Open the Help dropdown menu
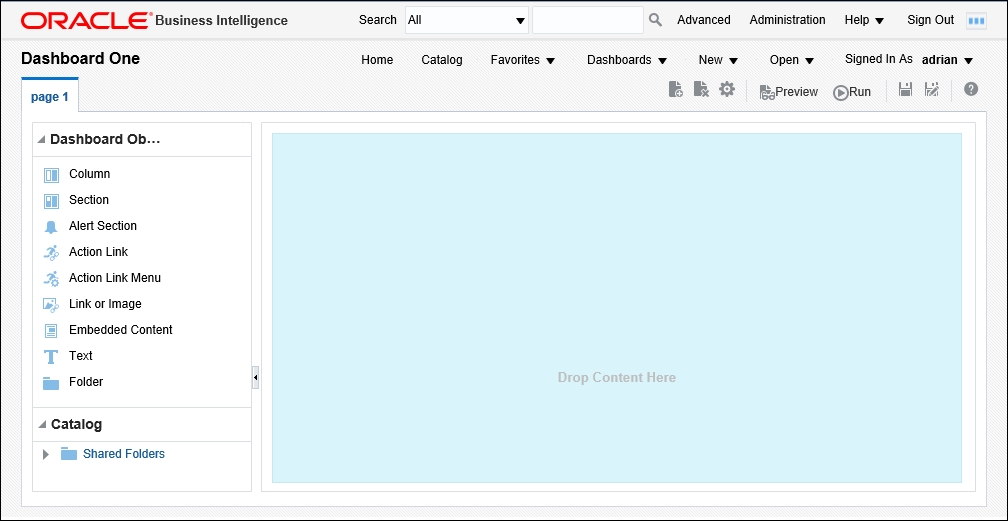Screen dimensions: 1008x521 point(864,20)
